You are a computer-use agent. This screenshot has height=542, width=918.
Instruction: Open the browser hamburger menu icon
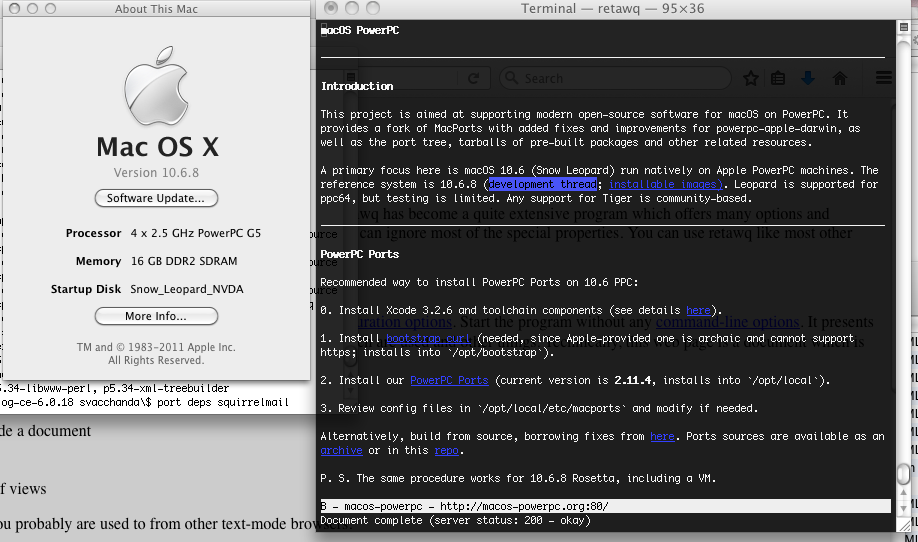point(883,78)
